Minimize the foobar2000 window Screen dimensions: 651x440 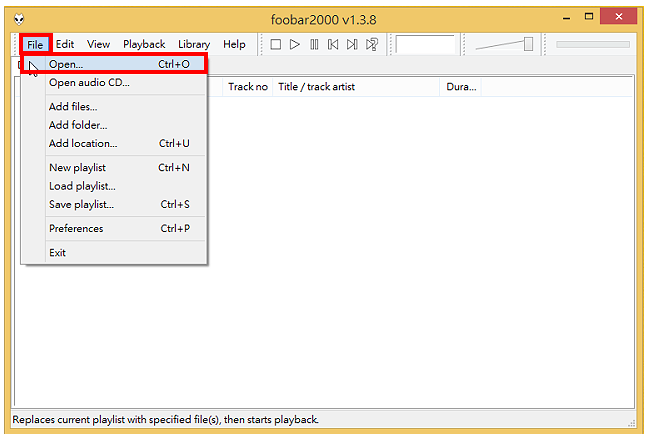click(x=566, y=17)
